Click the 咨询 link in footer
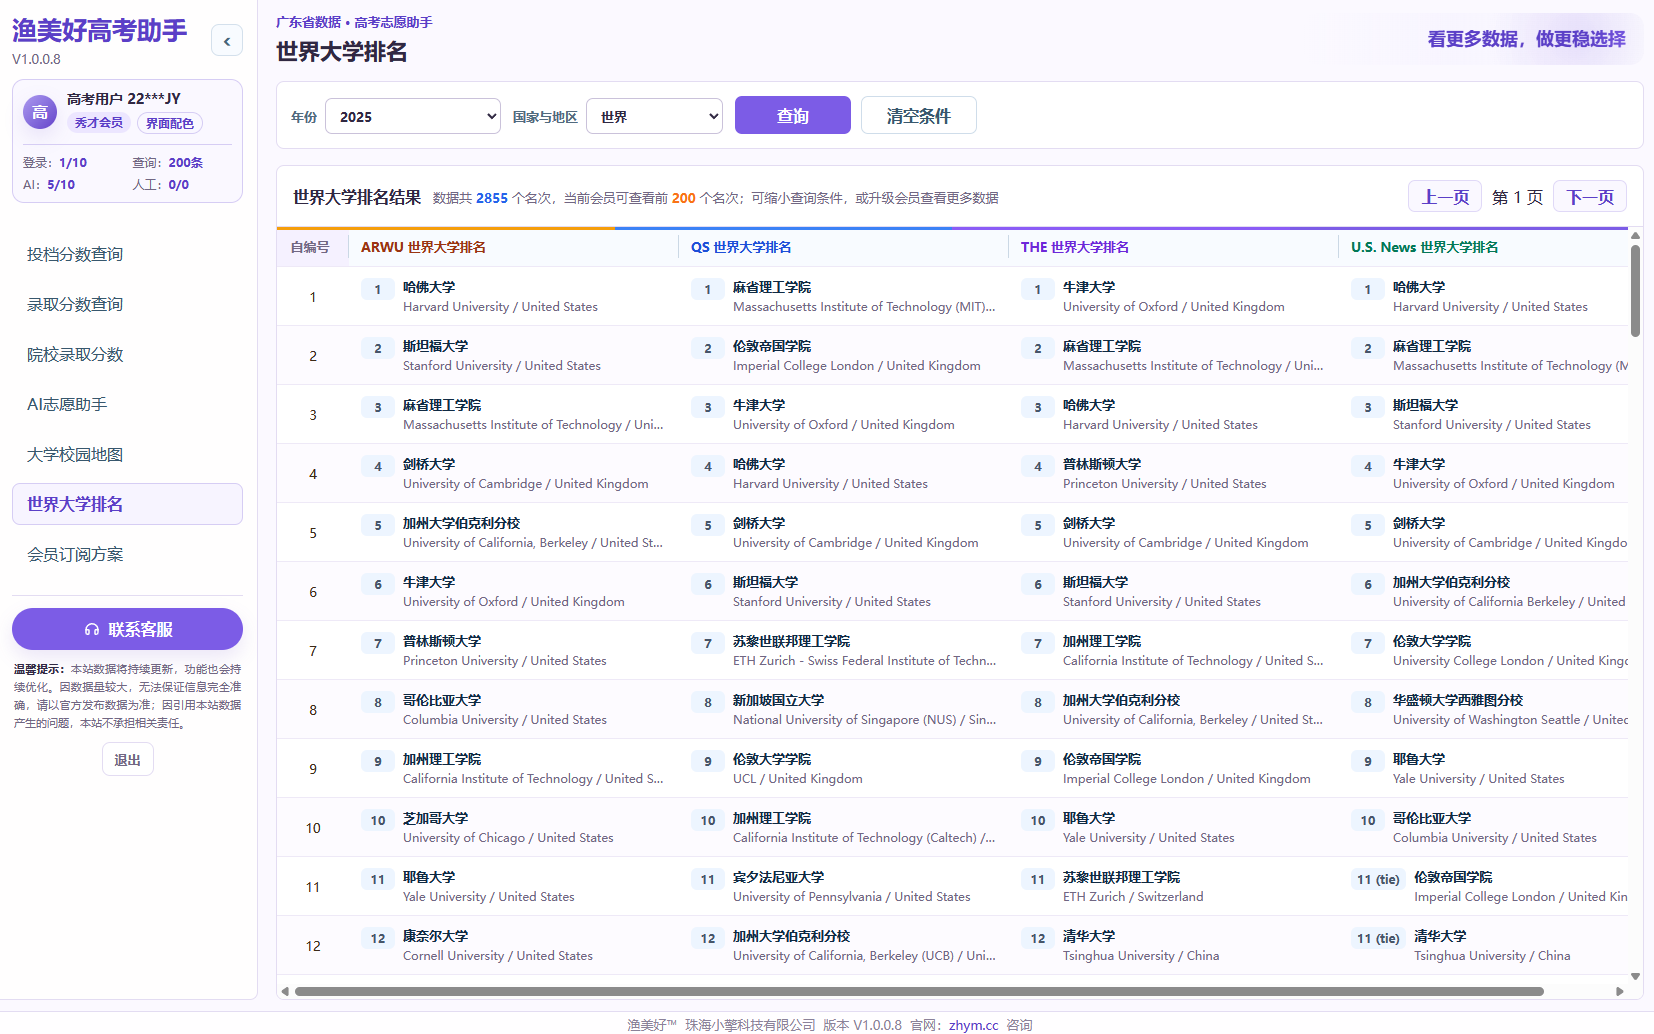Viewport: 1654px width, 1034px height. coord(1019,1025)
